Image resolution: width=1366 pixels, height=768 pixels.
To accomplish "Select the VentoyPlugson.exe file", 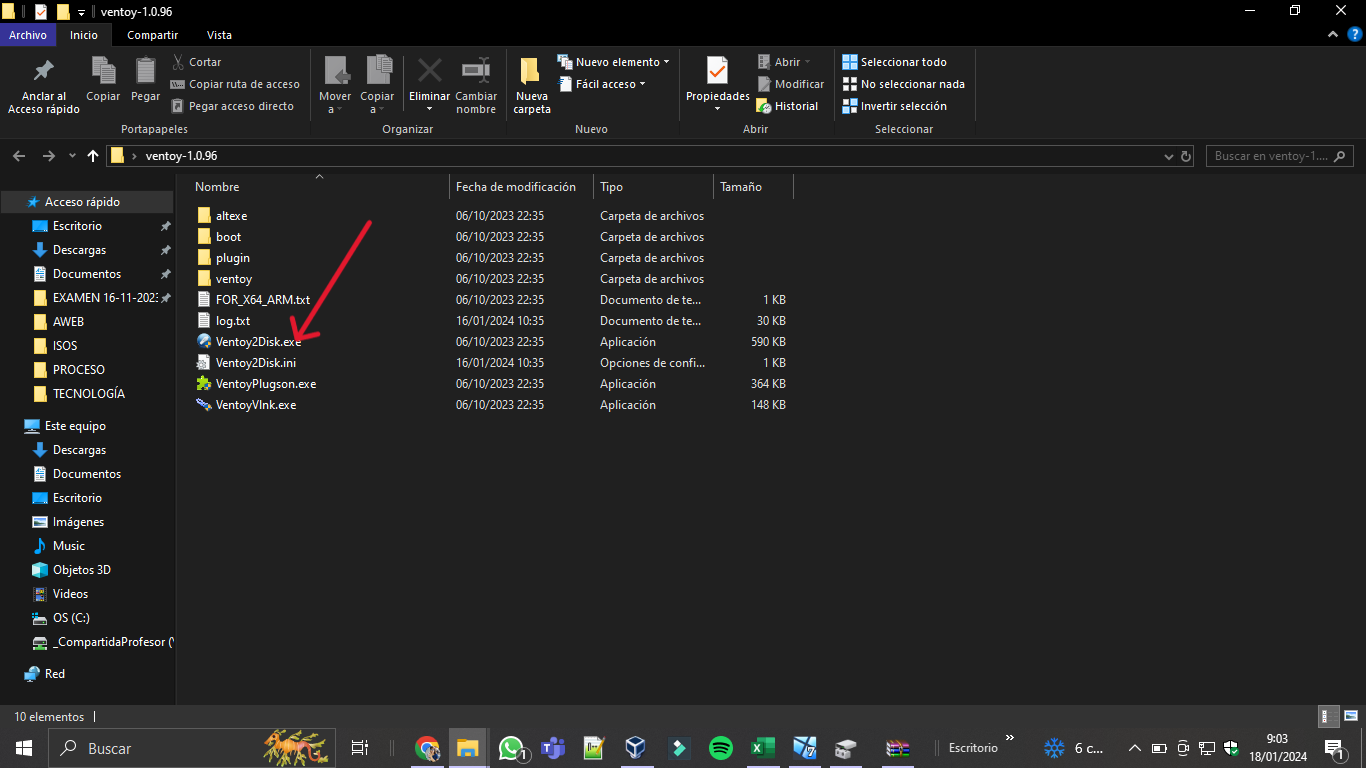I will (x=265, y=384).
